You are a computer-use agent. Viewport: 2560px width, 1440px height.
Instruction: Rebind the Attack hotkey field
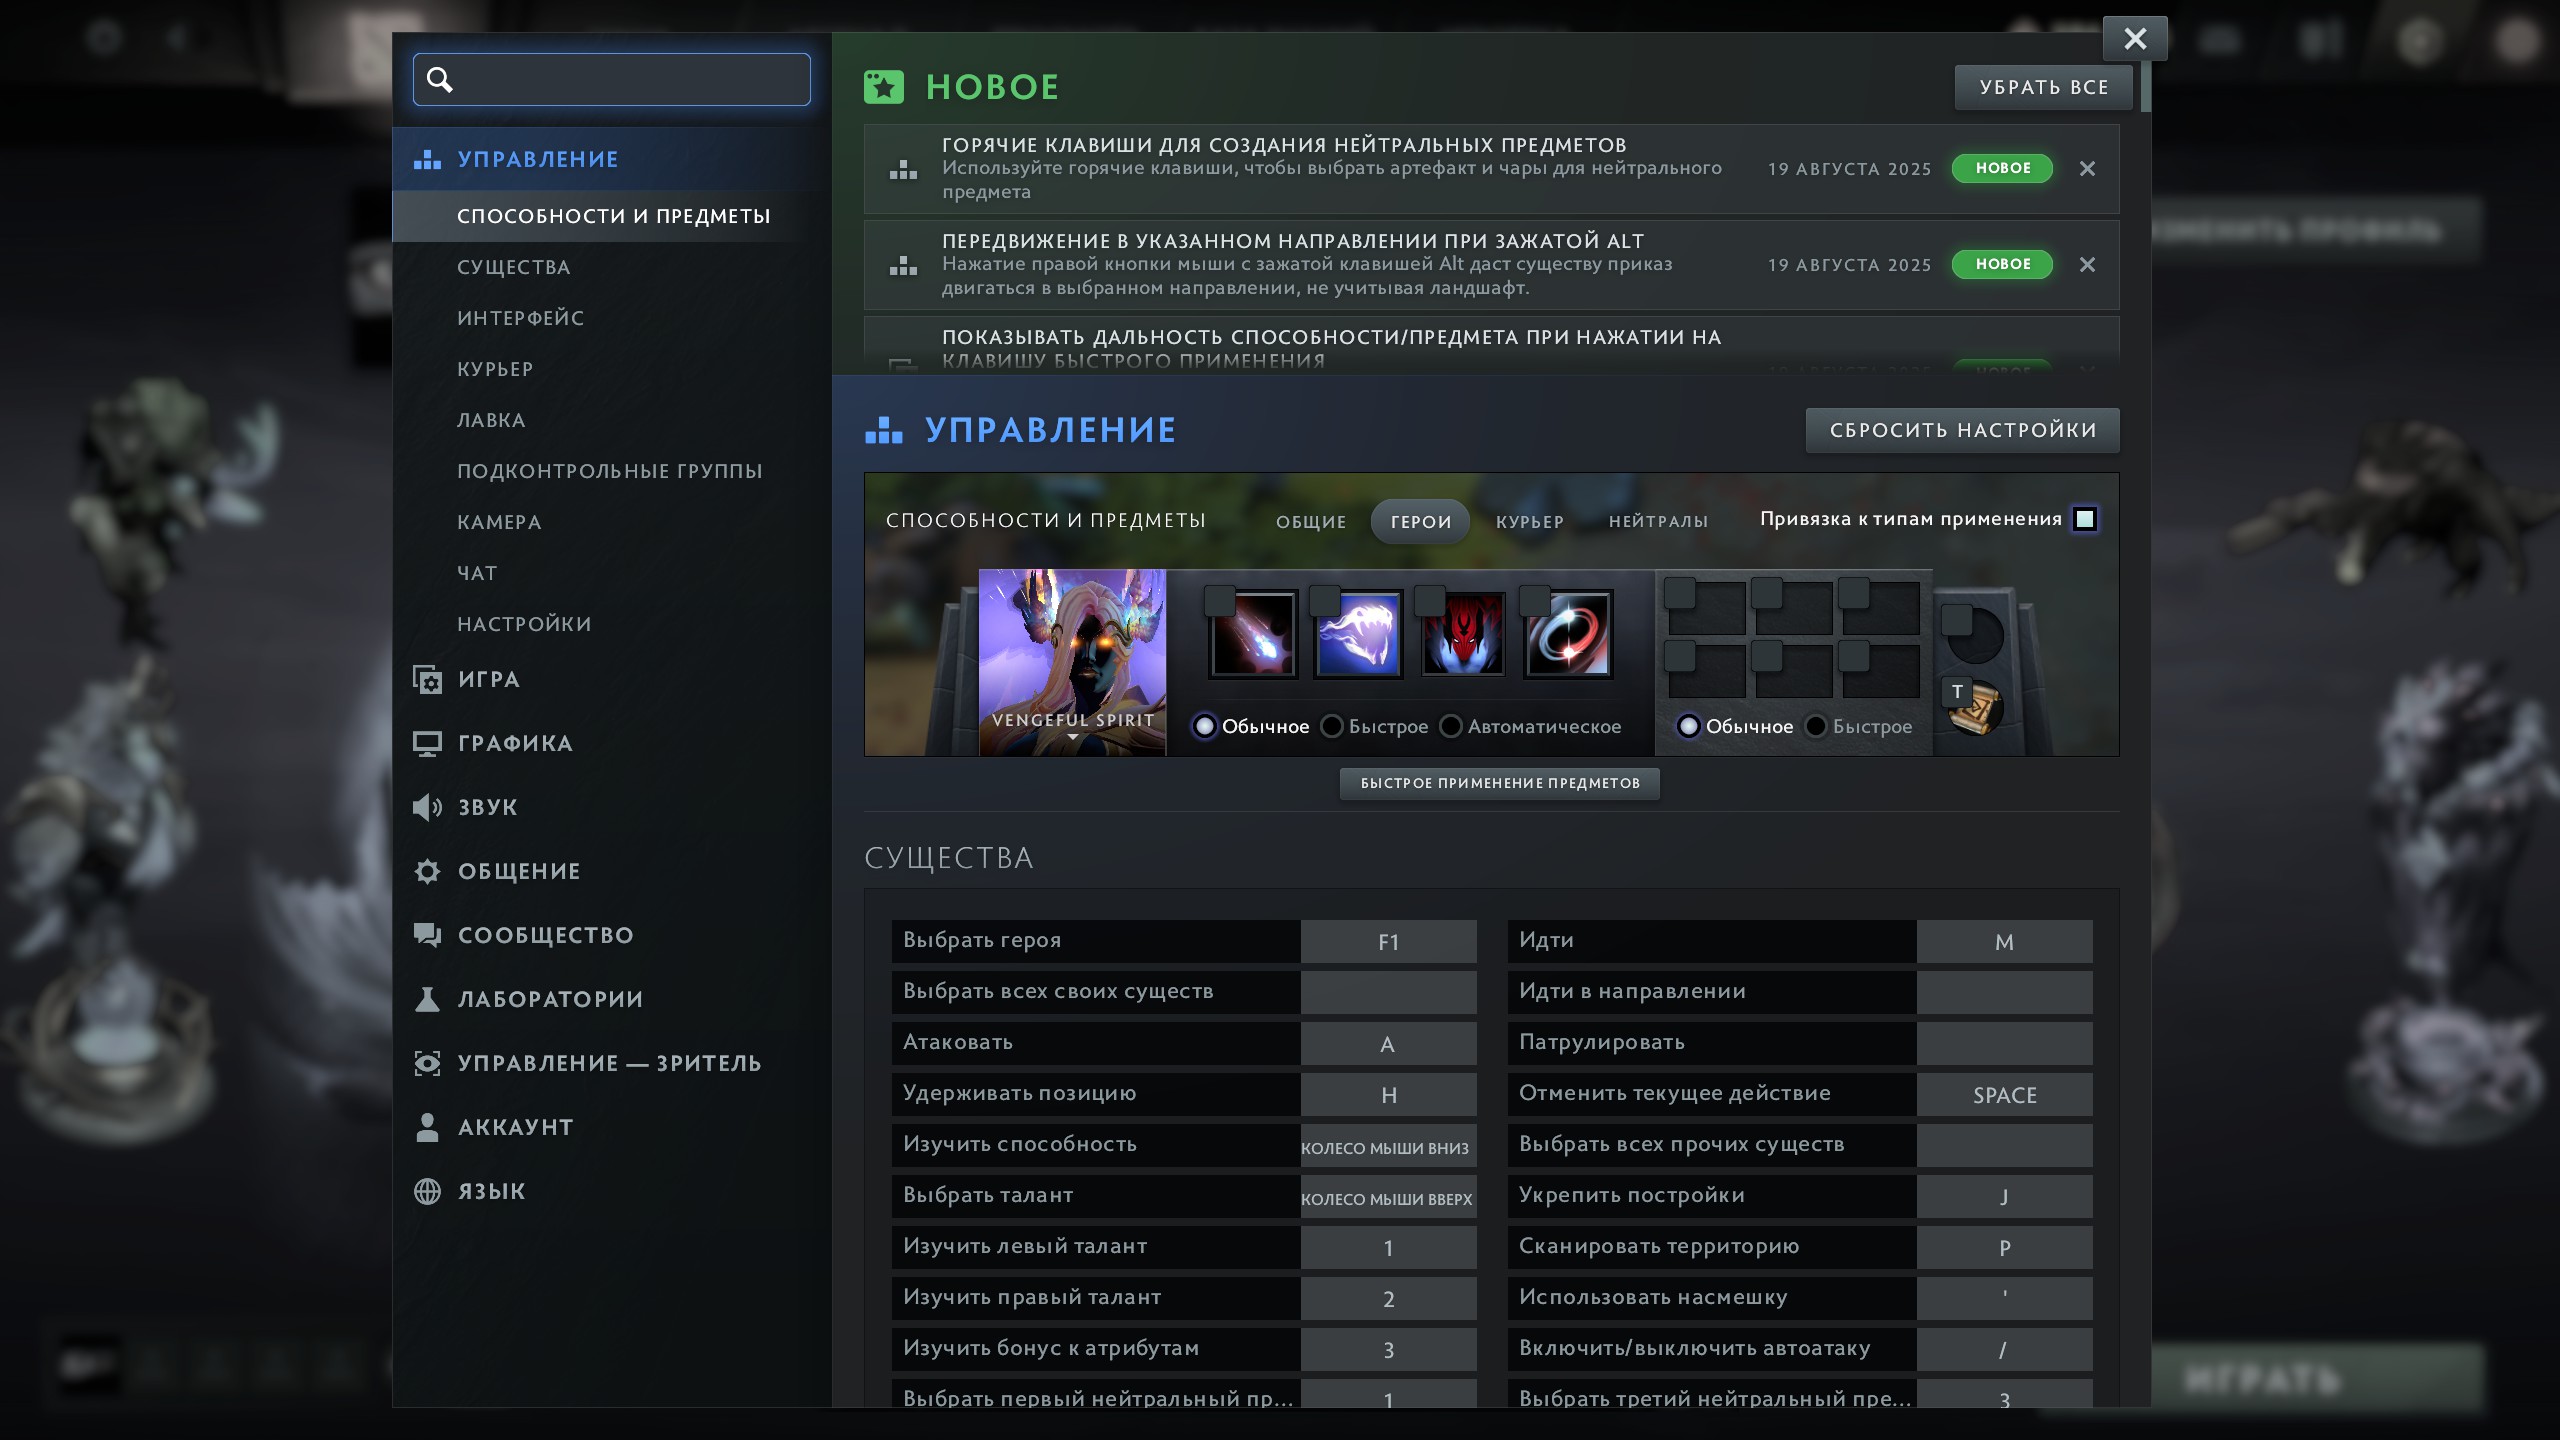pyautogui.click(x=1388, y=1044)
